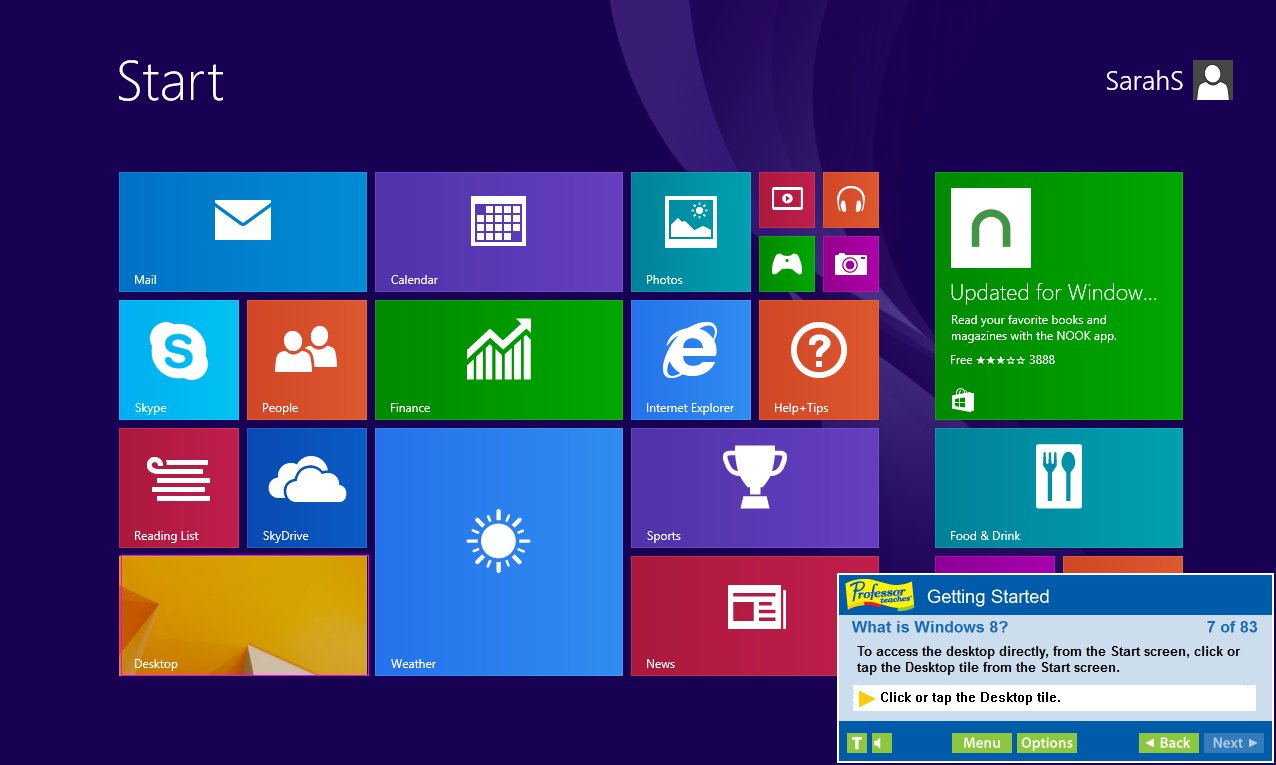Open the Mail app tile

click(242, 231)
